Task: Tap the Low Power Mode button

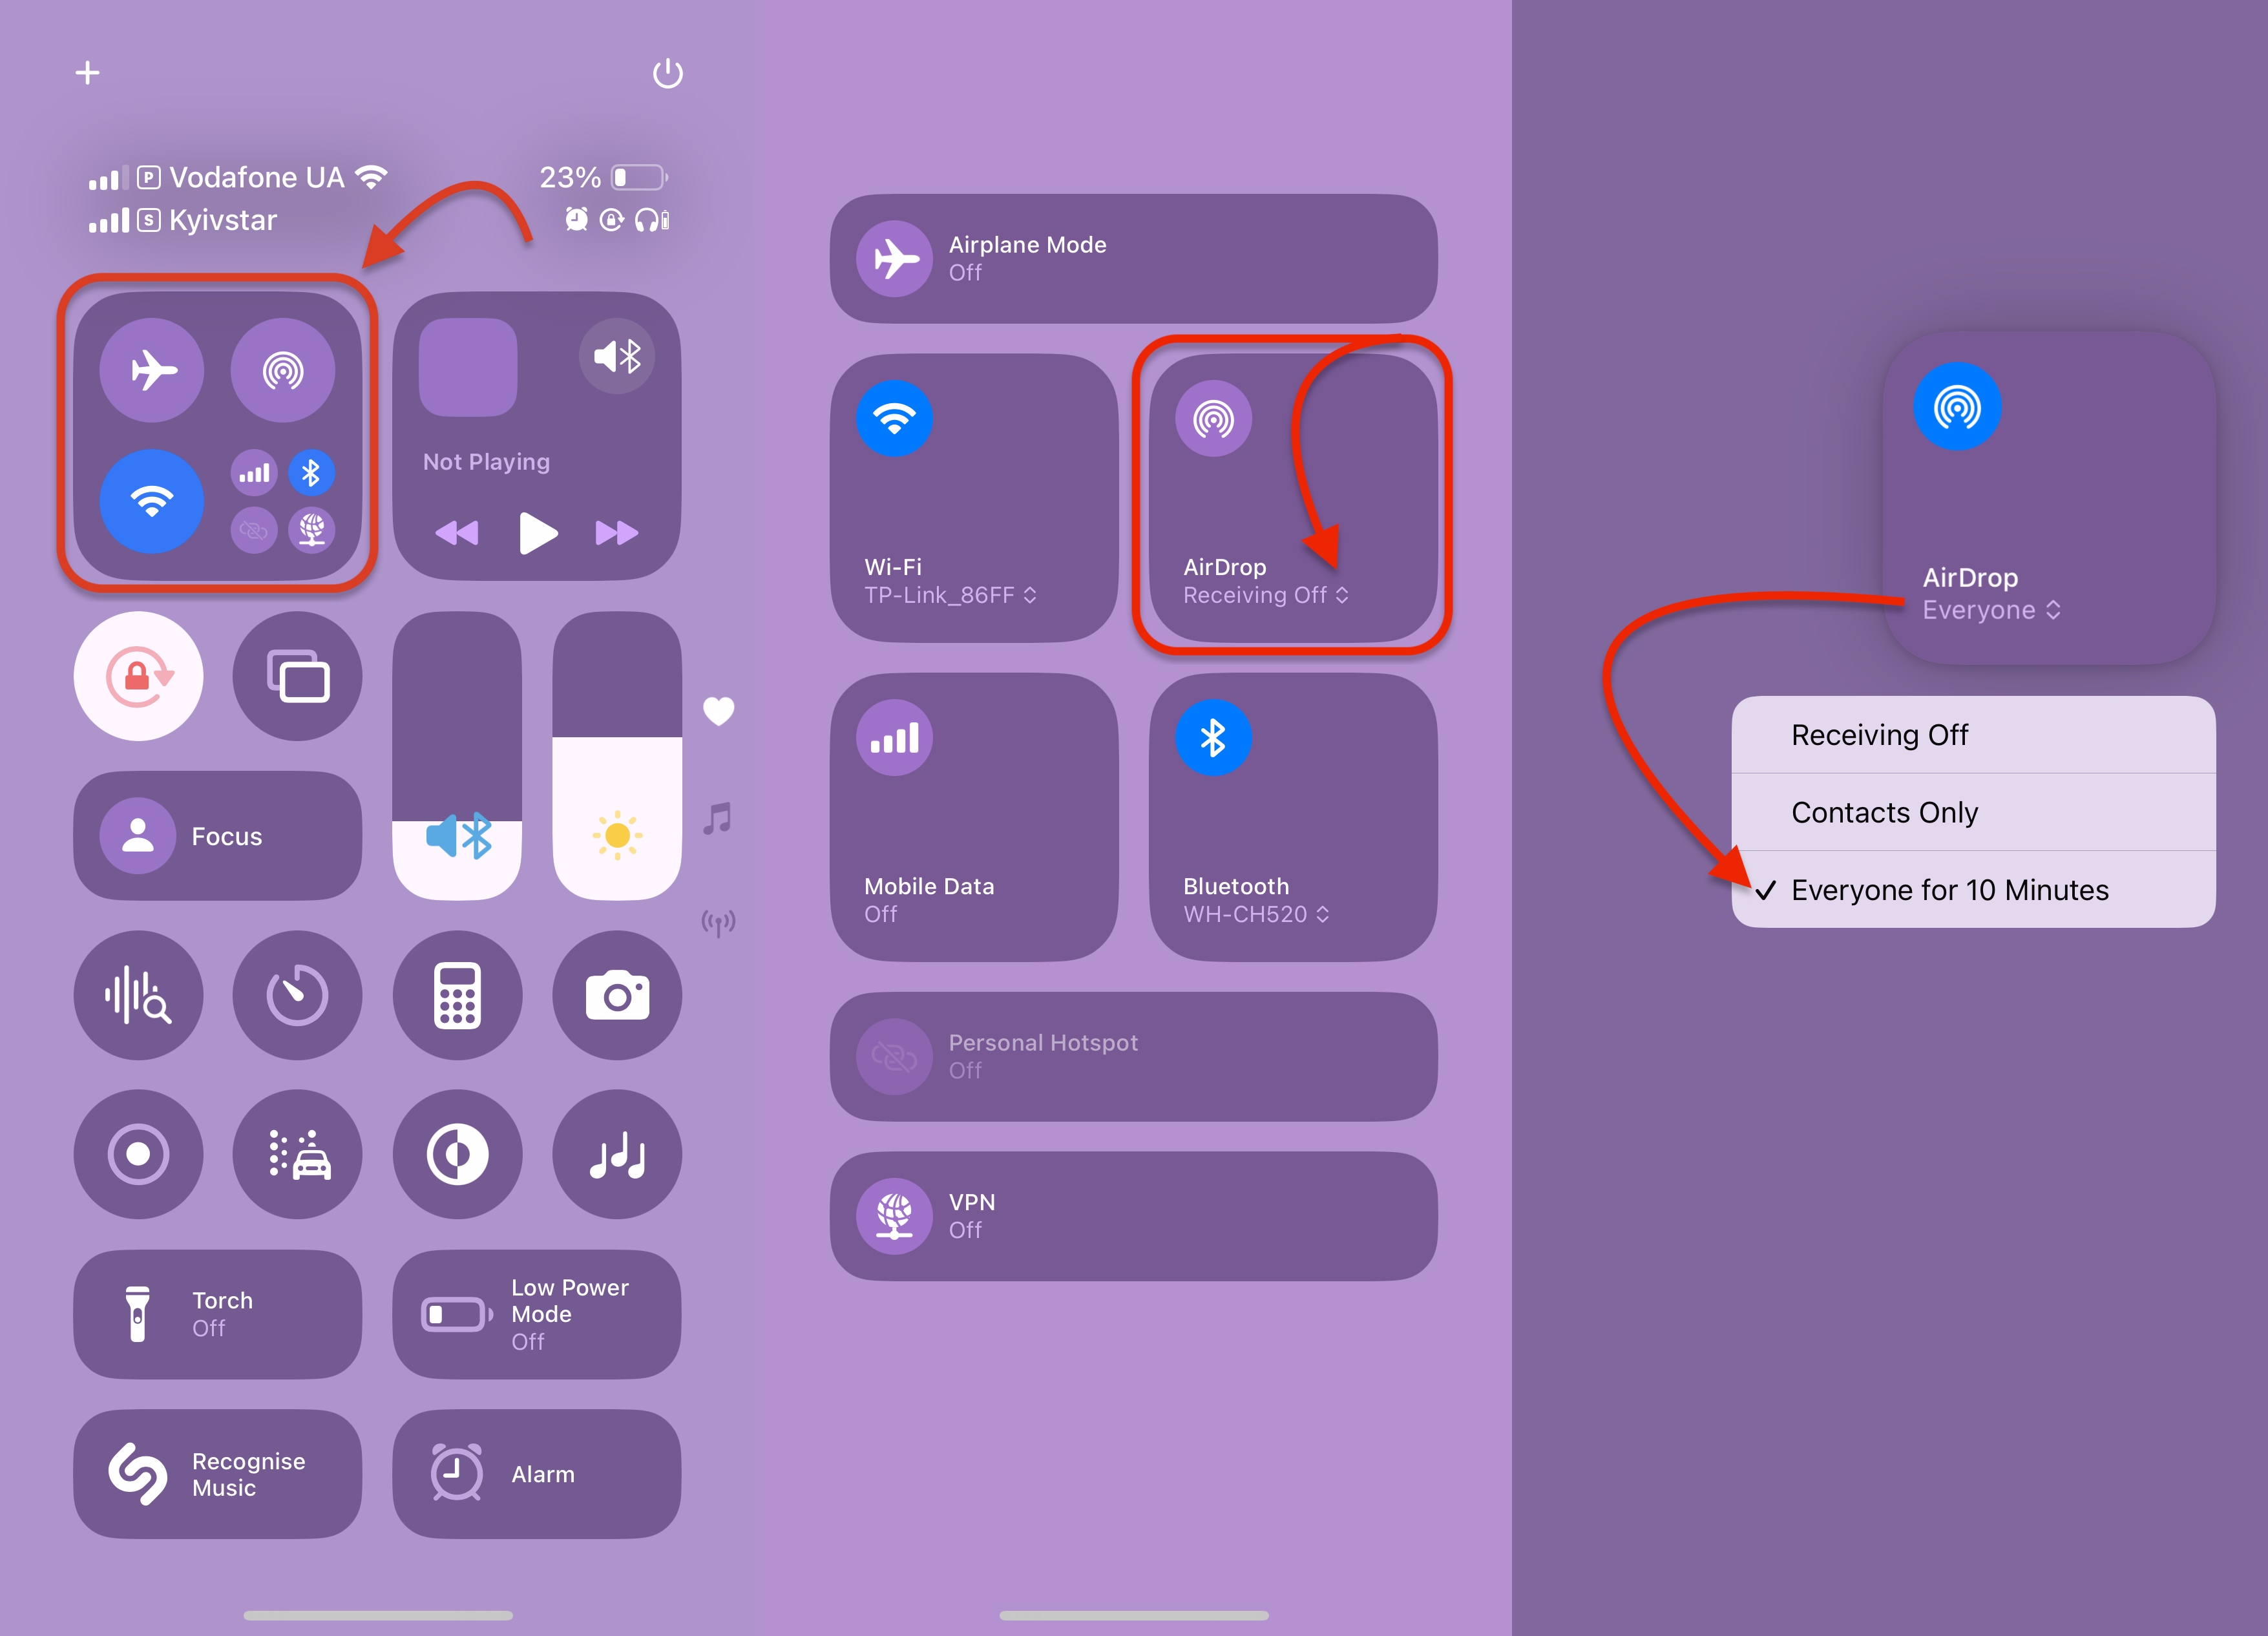Action: click(537, 1314)
